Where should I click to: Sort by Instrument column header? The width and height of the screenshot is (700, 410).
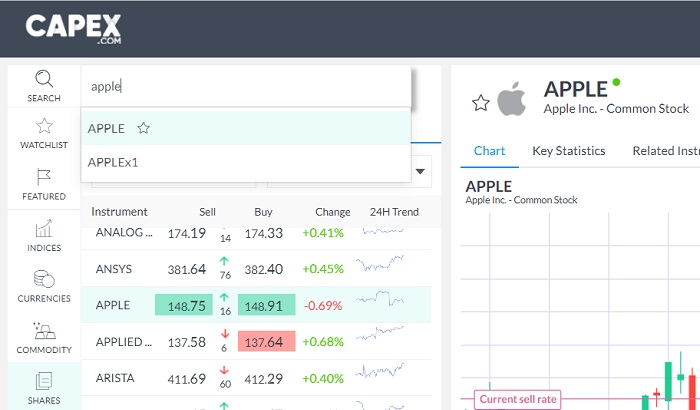(119, 212)
